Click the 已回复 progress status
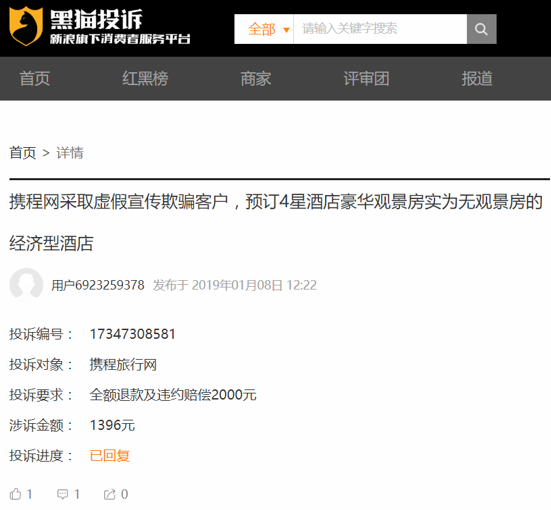 (110, 456)
